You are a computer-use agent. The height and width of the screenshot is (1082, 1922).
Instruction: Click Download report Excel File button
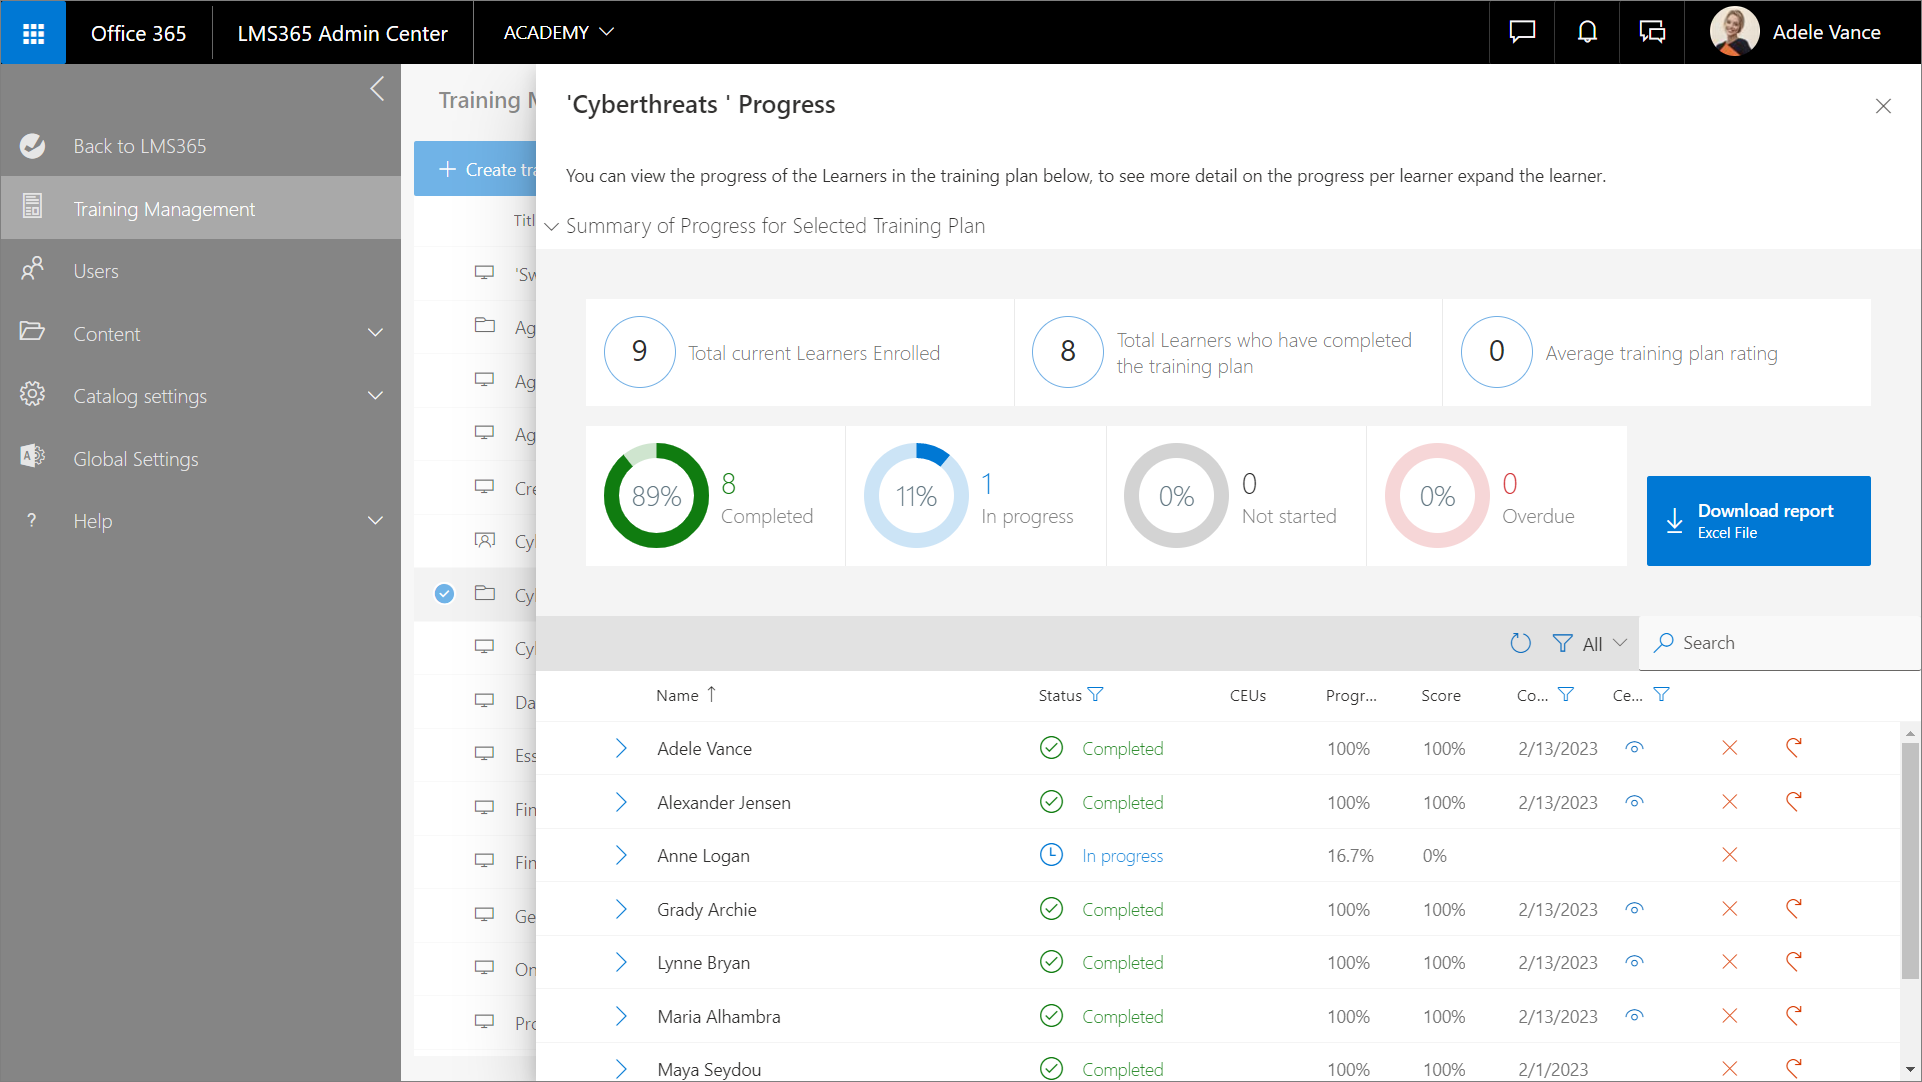[x=1758, y=521]
